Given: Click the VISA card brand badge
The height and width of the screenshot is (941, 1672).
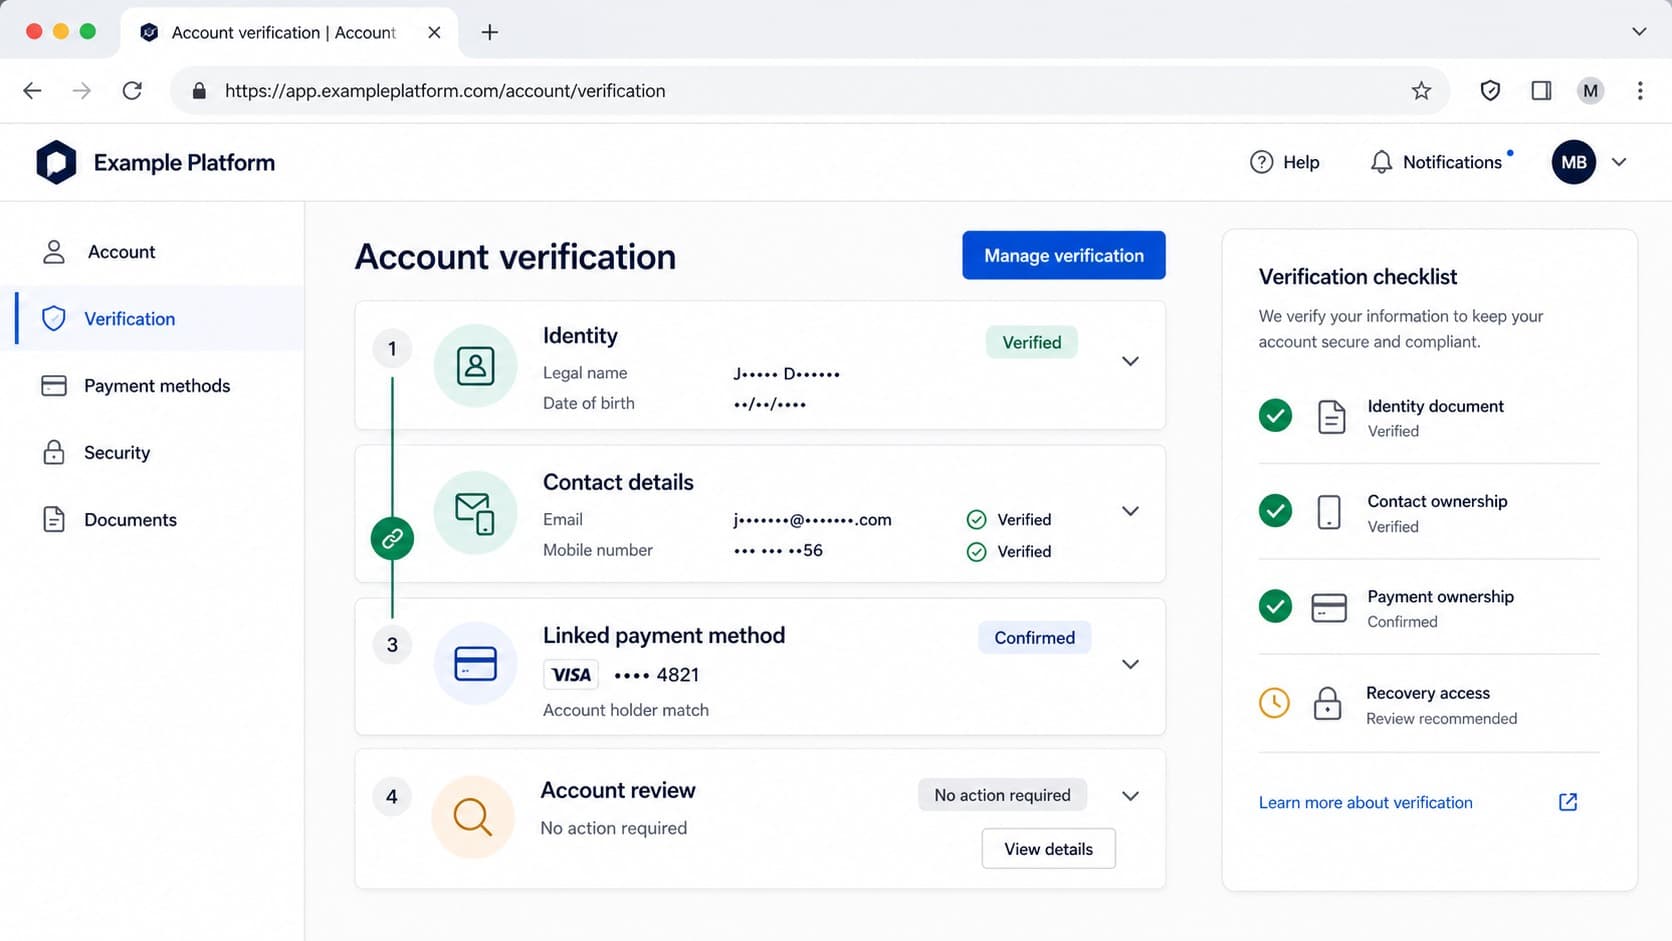Looking at the screenshot, I should coord(571,675).
